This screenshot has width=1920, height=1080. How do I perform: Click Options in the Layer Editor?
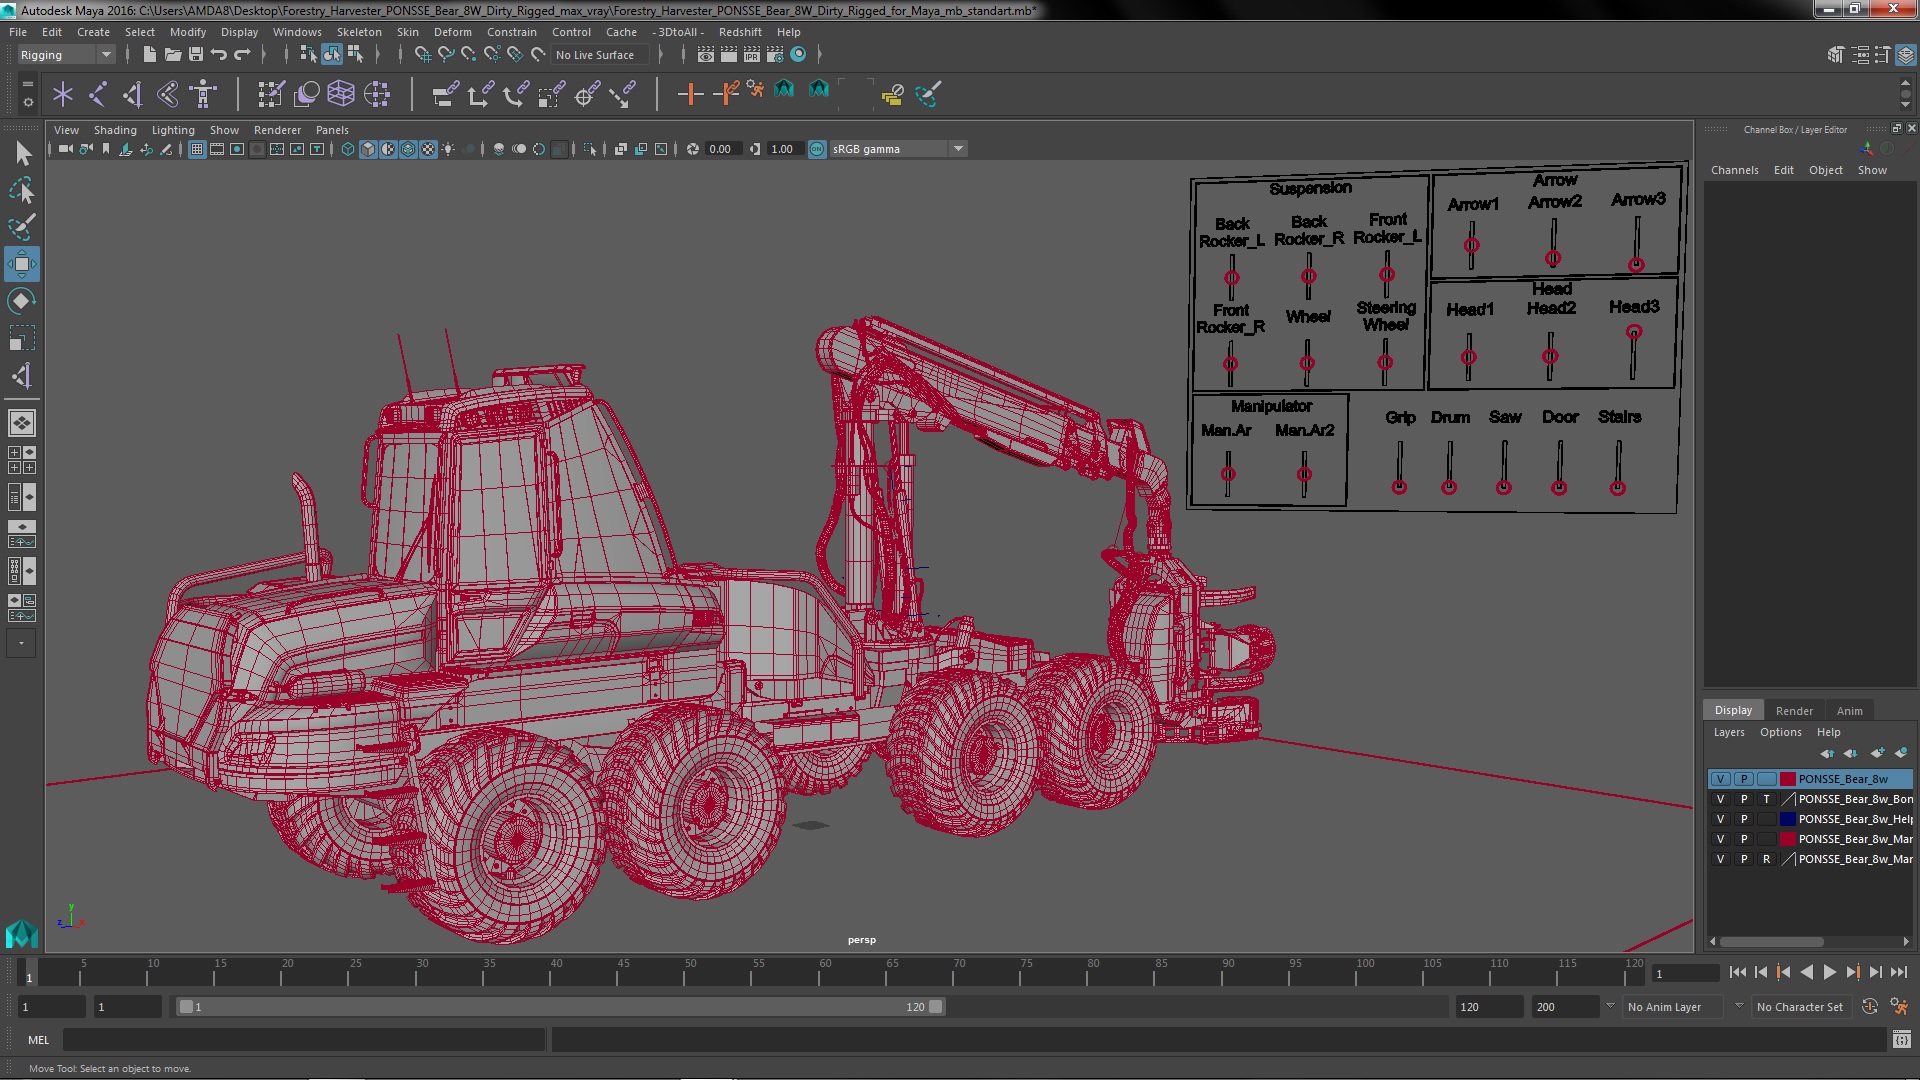[1780, 732]
